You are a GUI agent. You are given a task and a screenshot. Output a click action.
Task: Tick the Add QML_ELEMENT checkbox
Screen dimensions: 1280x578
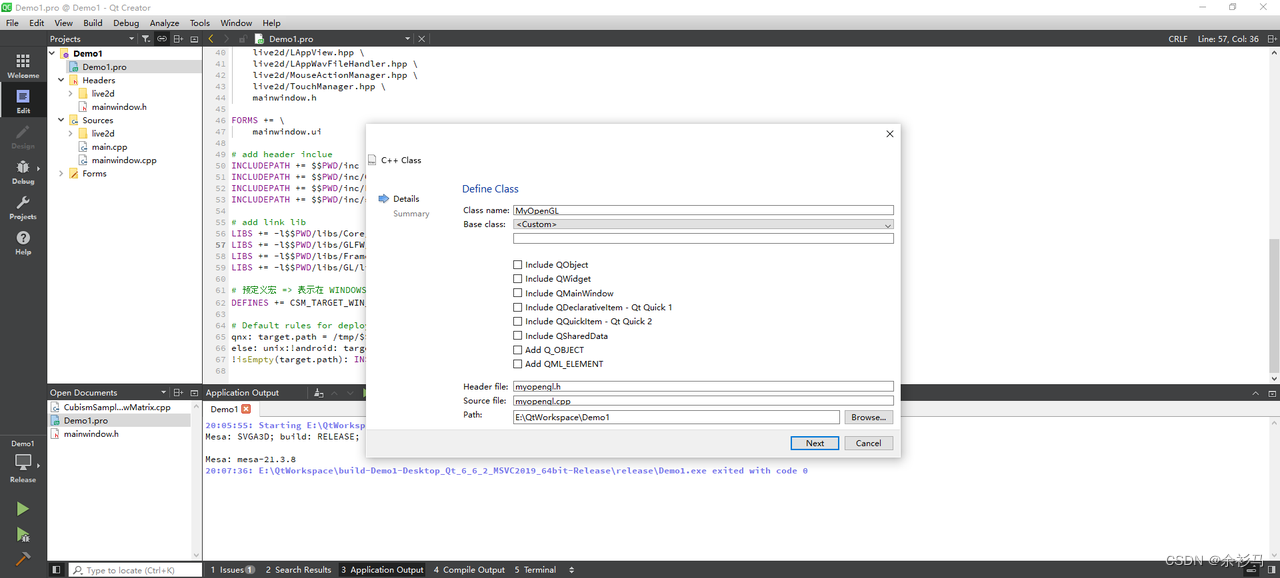518,364
